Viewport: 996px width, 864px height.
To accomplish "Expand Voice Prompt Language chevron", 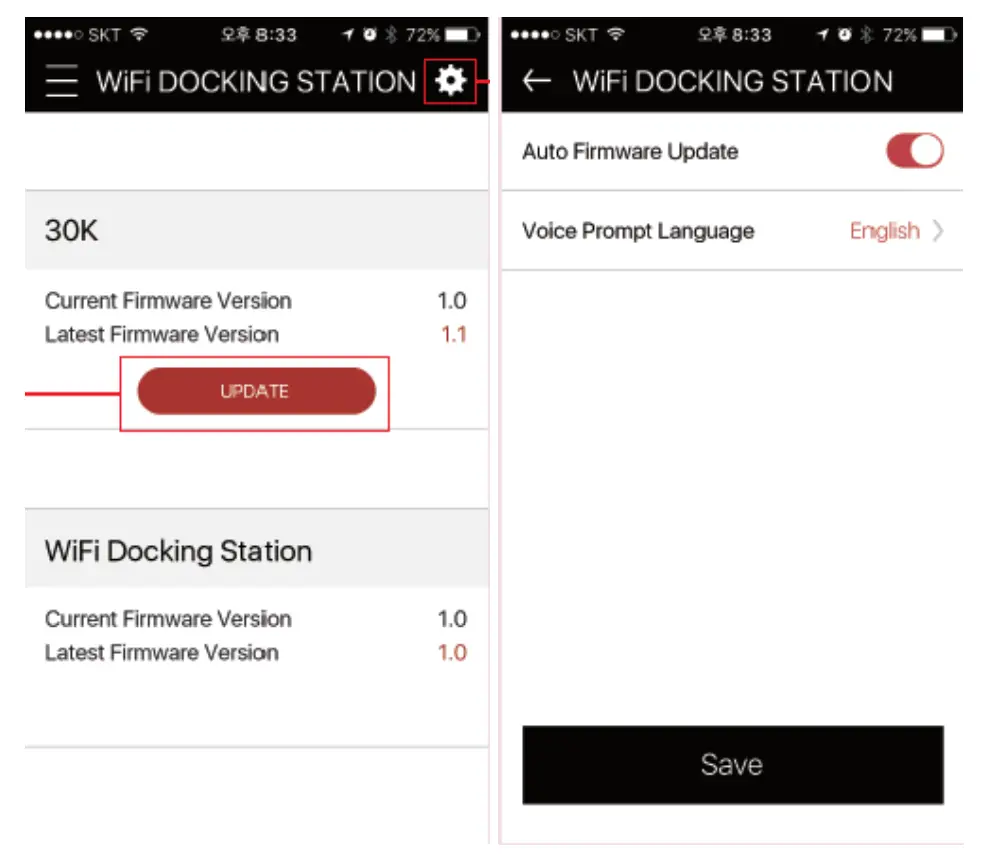I will pos(938,231).
